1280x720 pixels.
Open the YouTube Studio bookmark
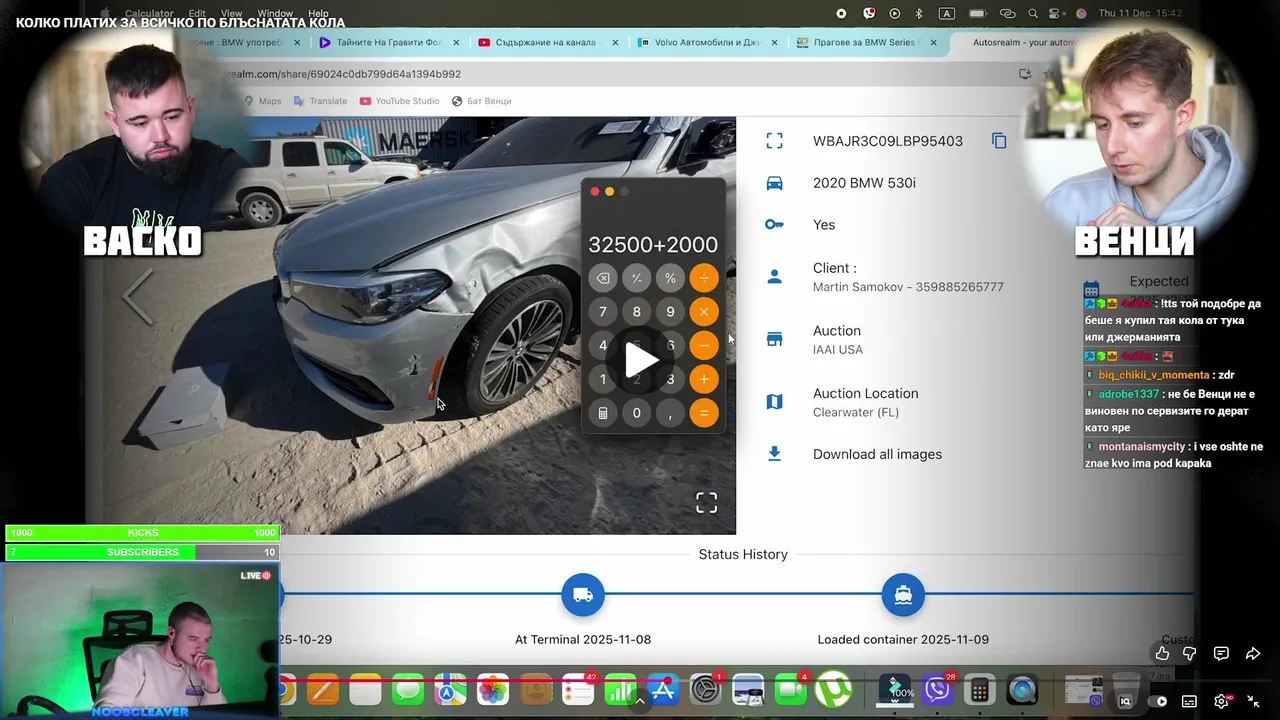399,101
